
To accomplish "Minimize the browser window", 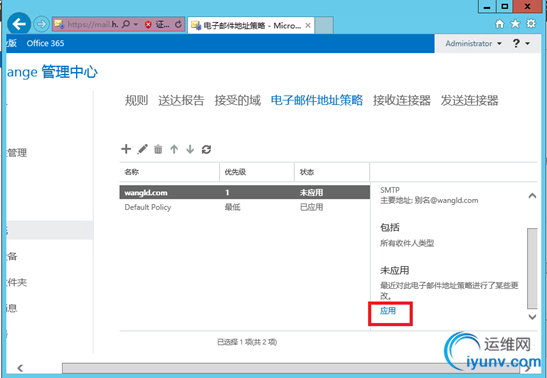I will click(x=487, y=6).
